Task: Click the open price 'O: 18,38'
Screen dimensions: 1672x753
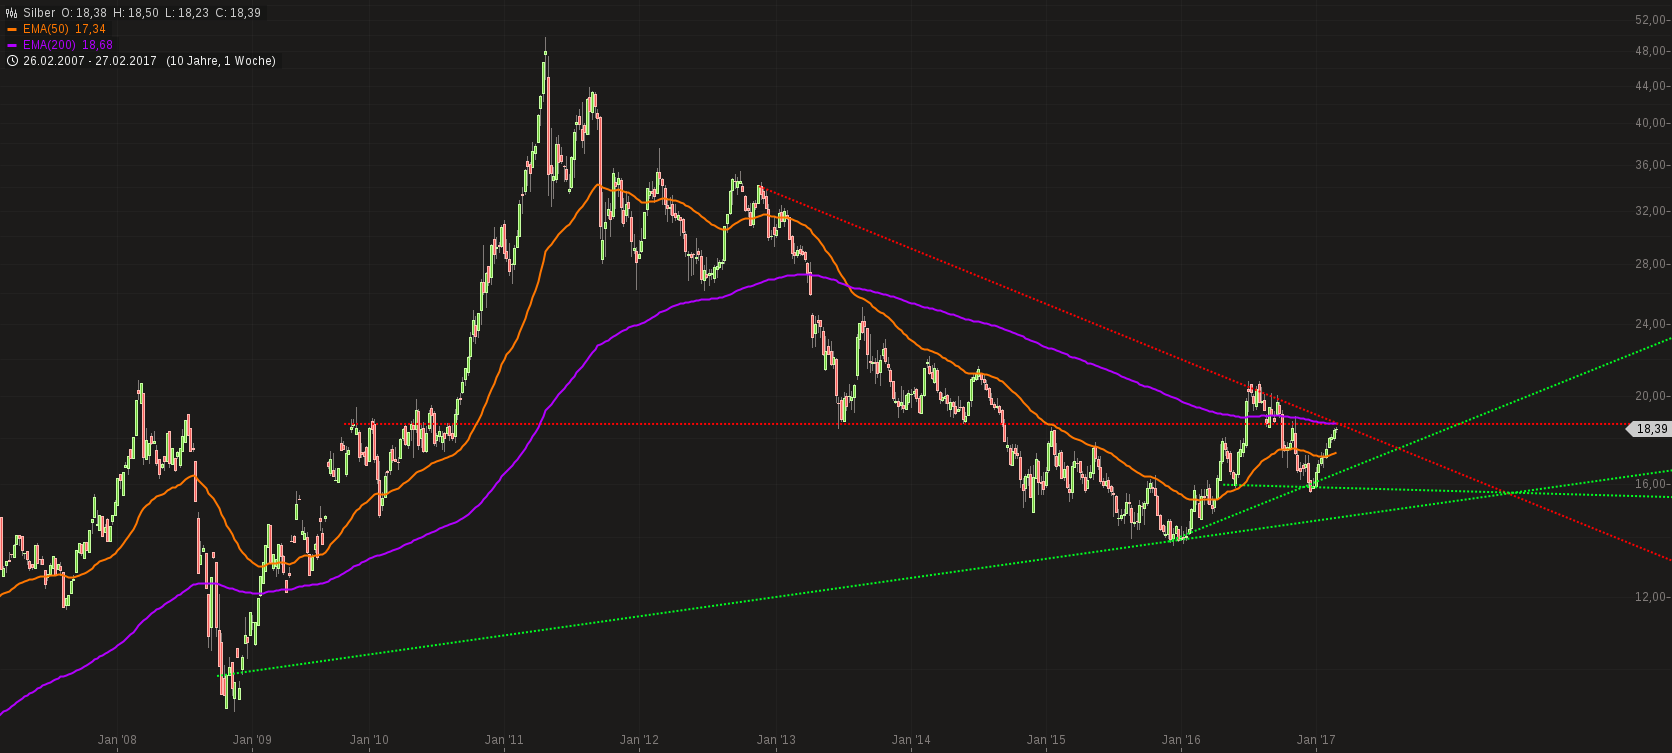Action: point(85,13)
